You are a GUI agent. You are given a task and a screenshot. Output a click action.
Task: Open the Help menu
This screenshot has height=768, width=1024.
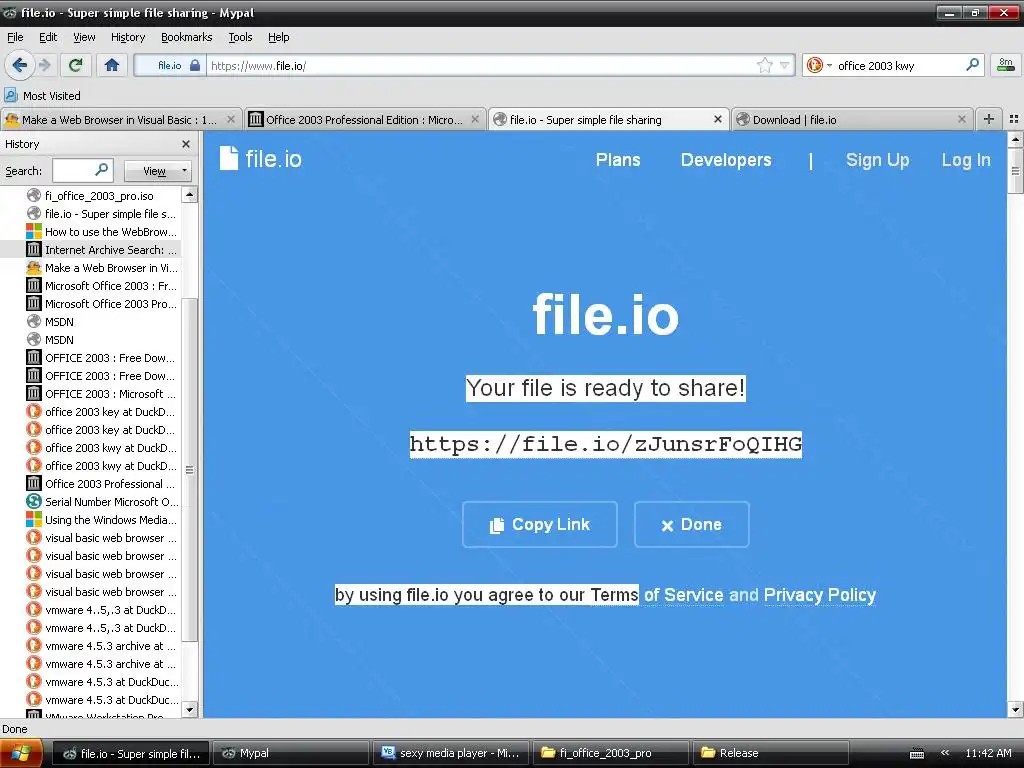click(278, 37)
